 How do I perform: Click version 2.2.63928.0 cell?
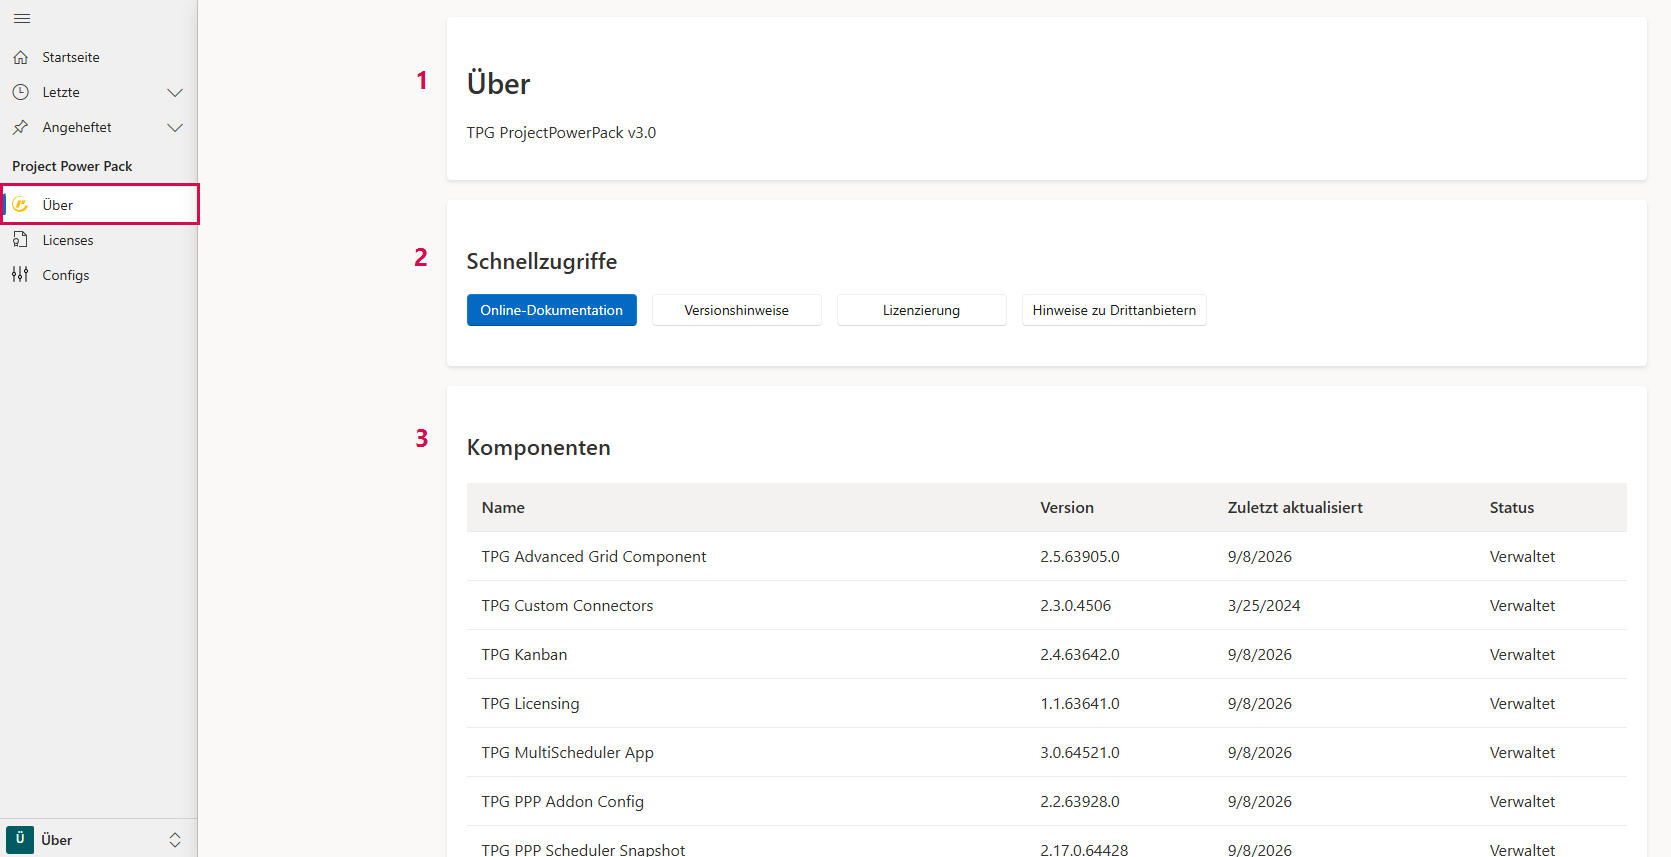point(1080,802)
